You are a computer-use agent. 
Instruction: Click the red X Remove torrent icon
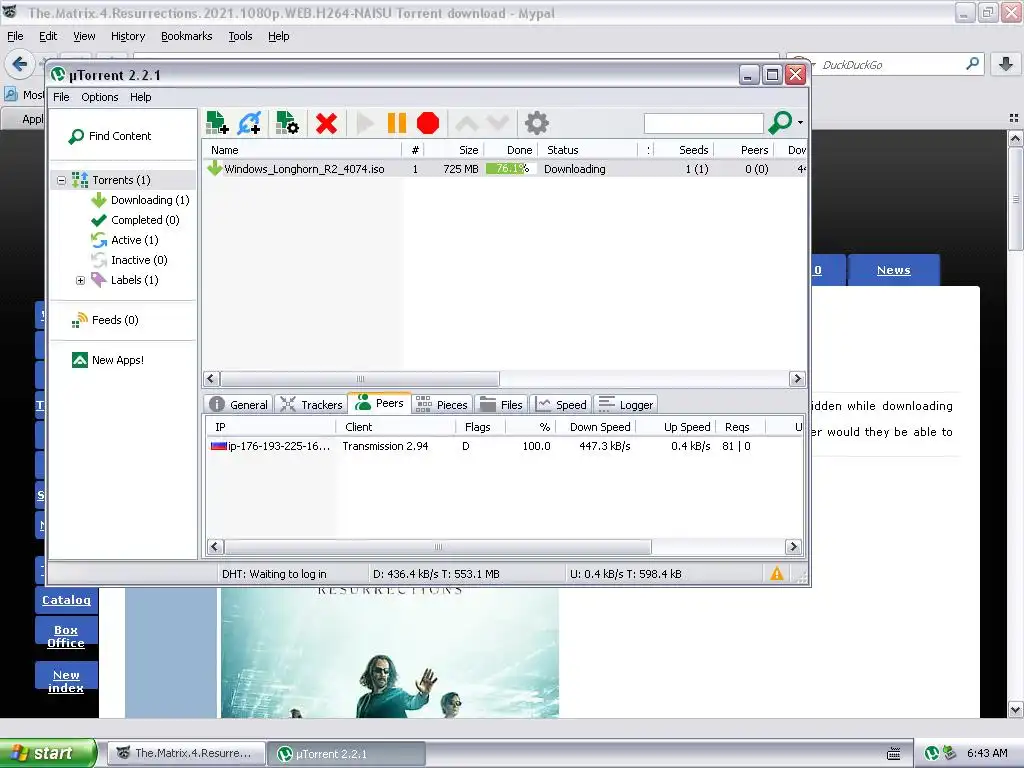tap(326, 123)
